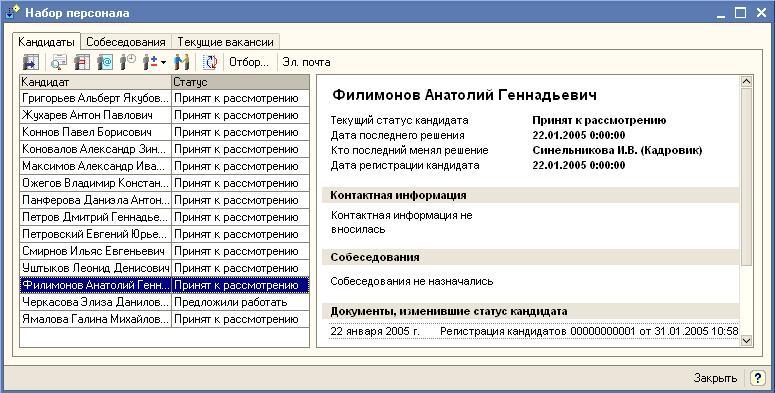The image size is (775, 393).
Task: Click the candidate list icon with red lines
Action: pyautogui.click(x=82, y=62)
